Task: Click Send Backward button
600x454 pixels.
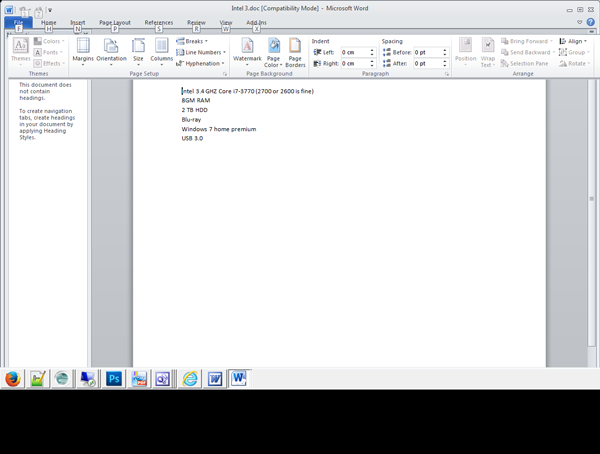Action: click(528, 52)
